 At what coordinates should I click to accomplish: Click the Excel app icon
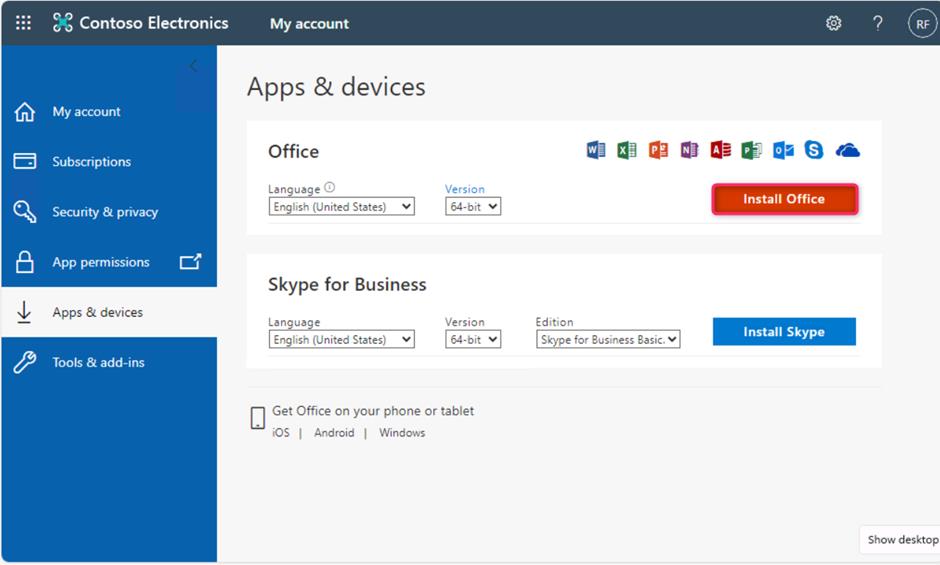627,150
